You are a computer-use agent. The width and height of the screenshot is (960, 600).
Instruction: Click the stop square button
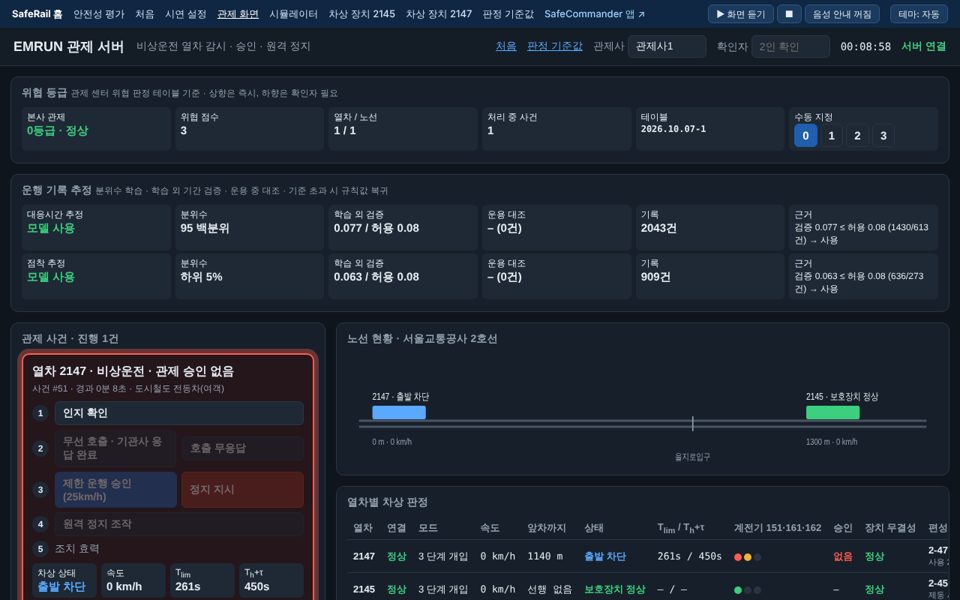pyautogui.click(x=789, y=13)
